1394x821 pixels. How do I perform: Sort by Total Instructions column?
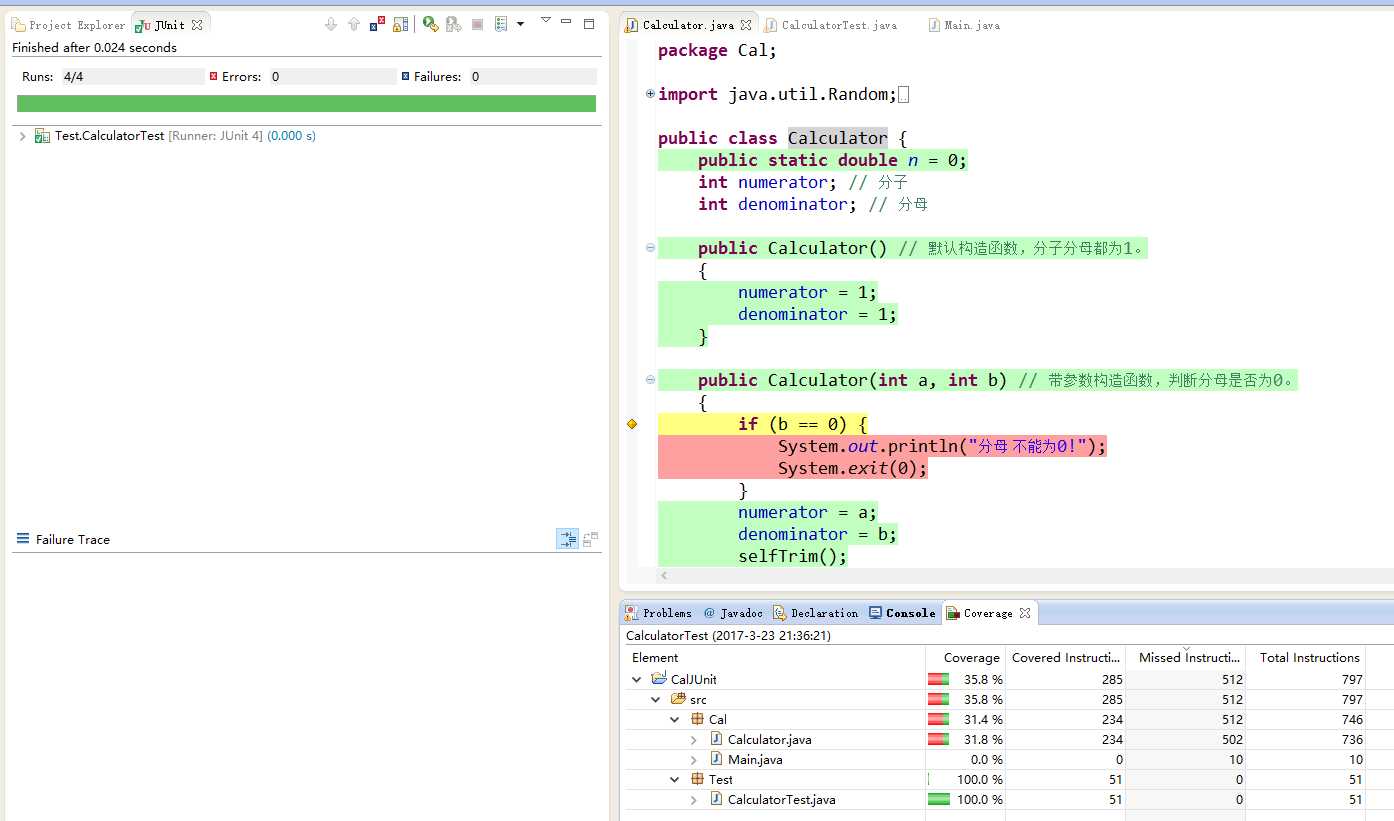[1305, 657]
